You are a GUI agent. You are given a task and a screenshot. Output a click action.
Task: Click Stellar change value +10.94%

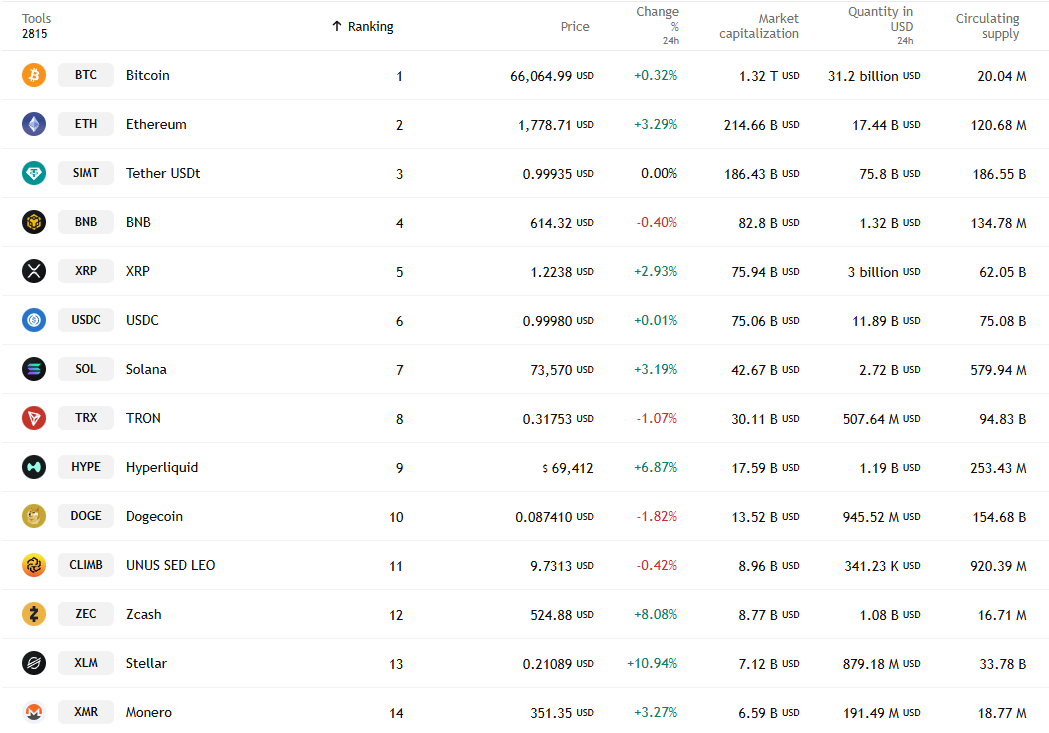tap(652, 663)
